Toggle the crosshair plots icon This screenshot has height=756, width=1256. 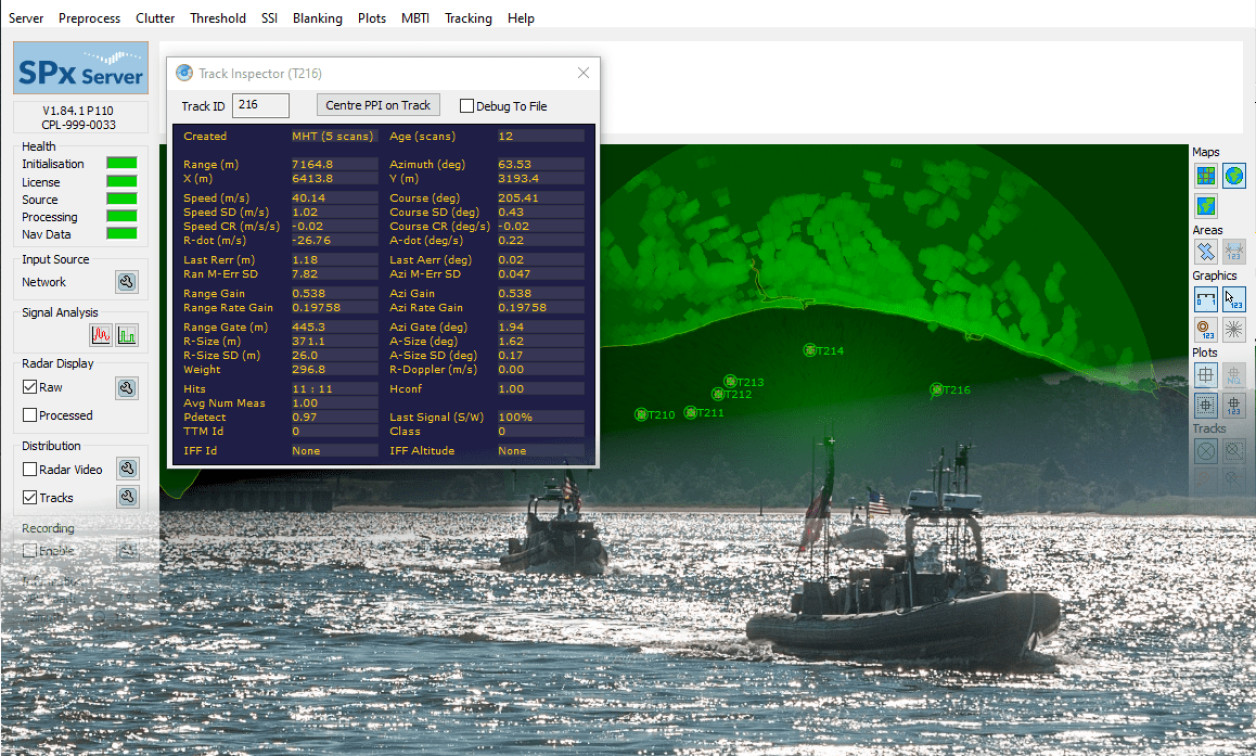coord(1206,375)
